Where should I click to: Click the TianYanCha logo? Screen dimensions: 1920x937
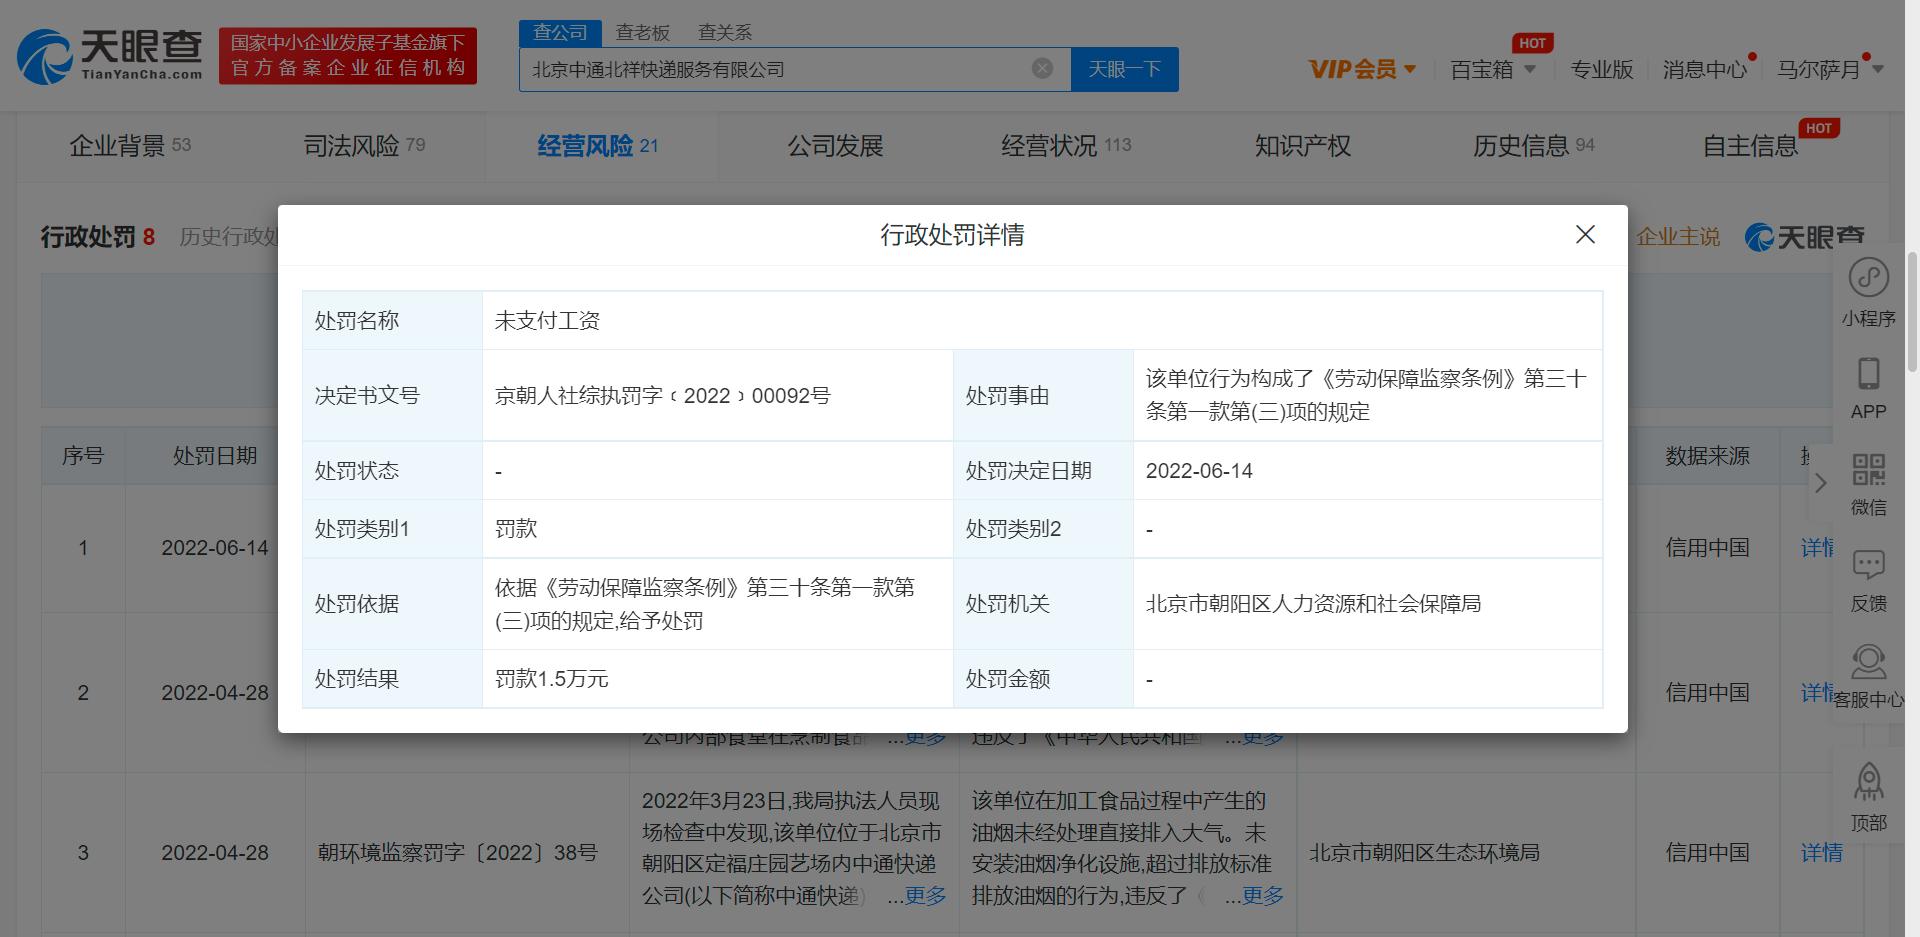(x=110, y=55)
